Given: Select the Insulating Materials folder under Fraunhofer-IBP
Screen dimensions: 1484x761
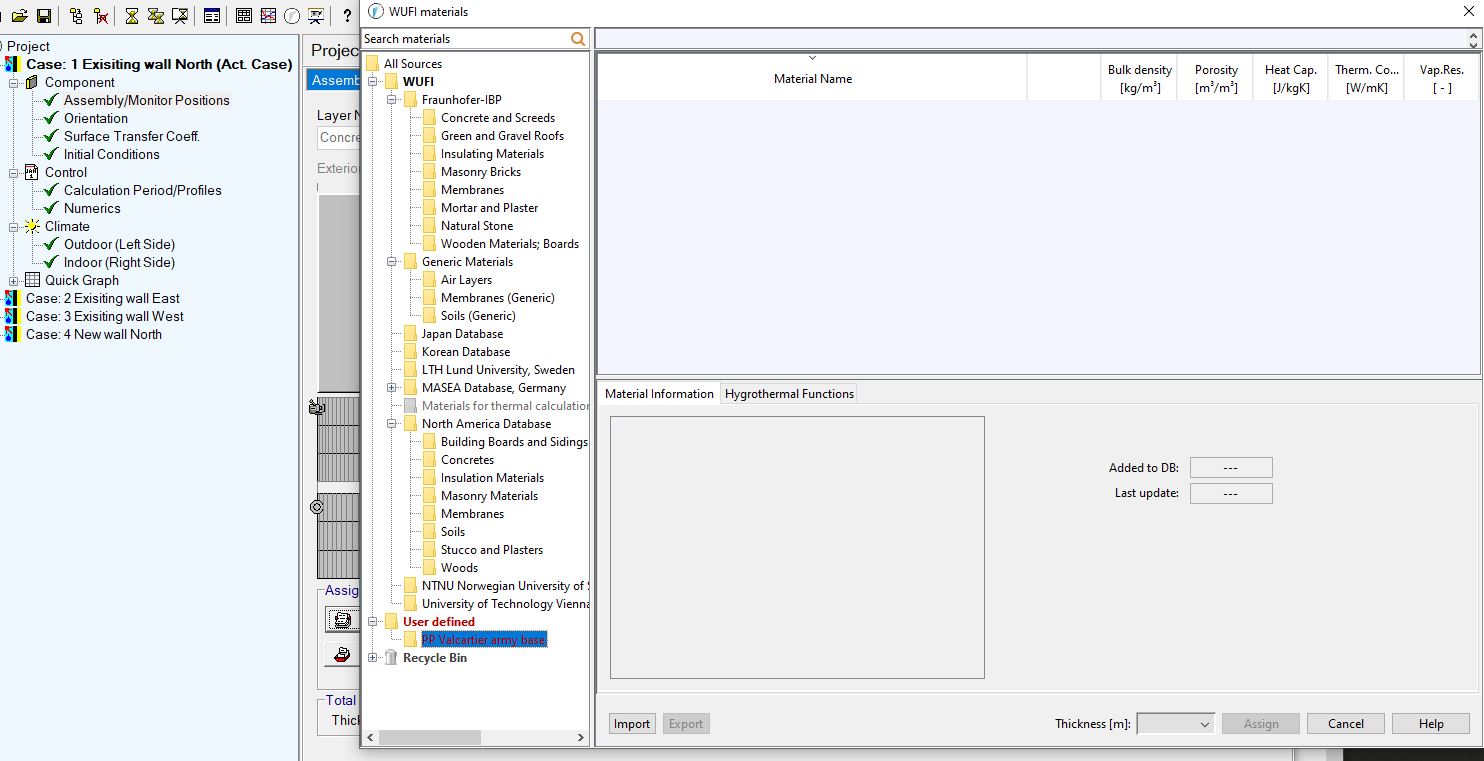Looking at the screenshot, I should coord(492,154).
